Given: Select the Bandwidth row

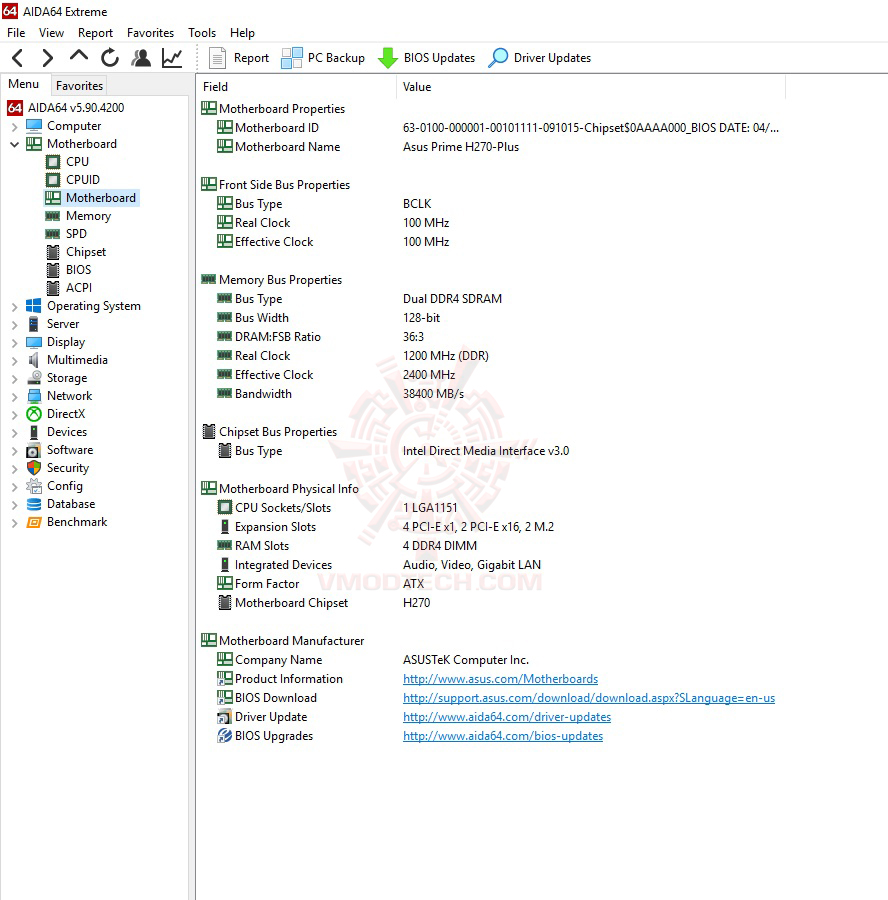Looking at the screenshot, I should (x=494, y=394).
